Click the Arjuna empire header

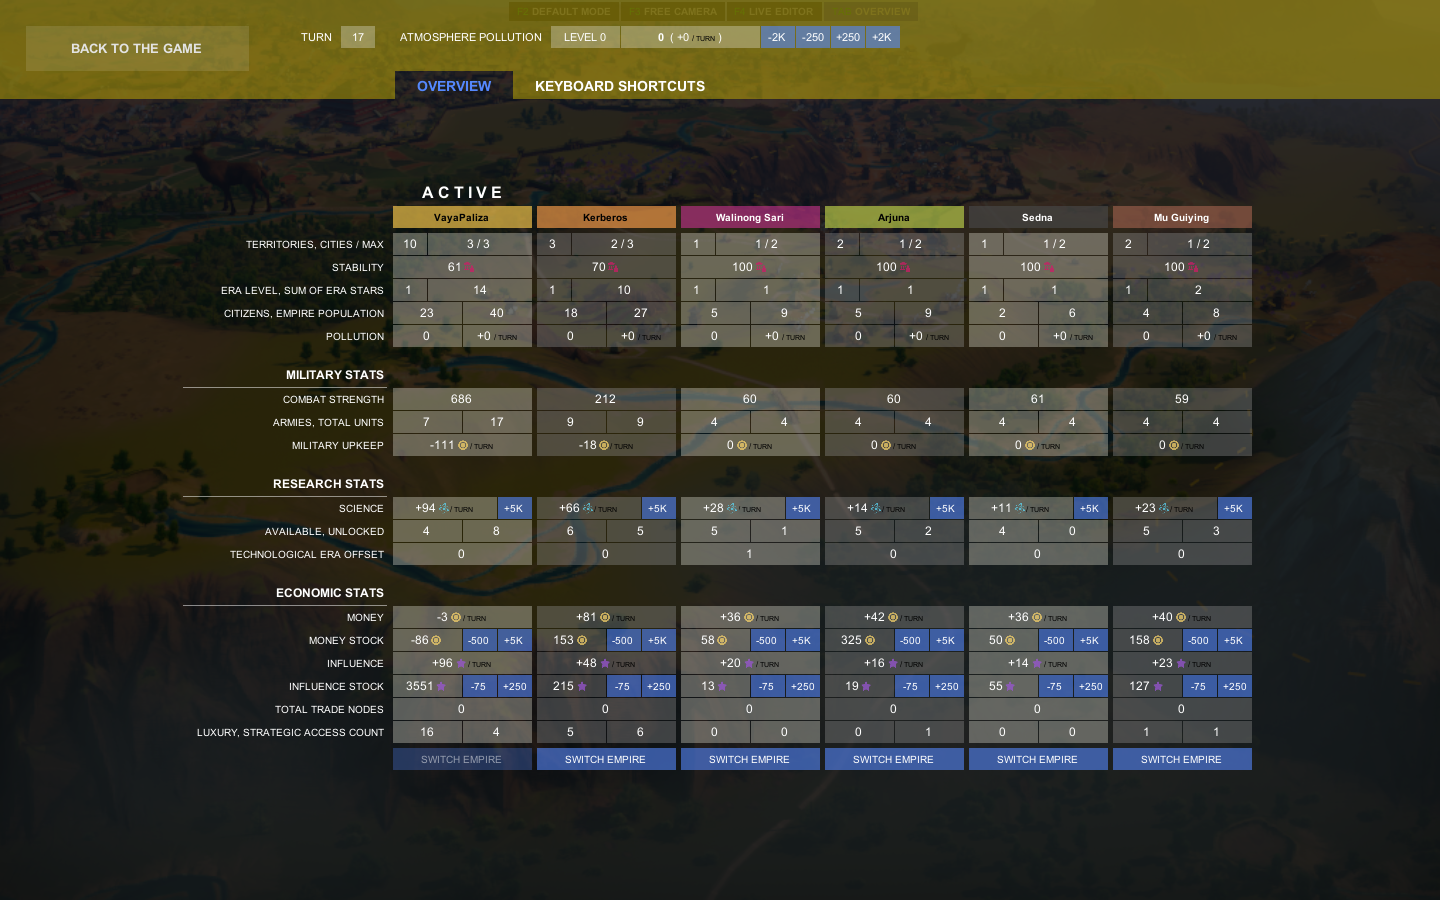click(894, 217)
